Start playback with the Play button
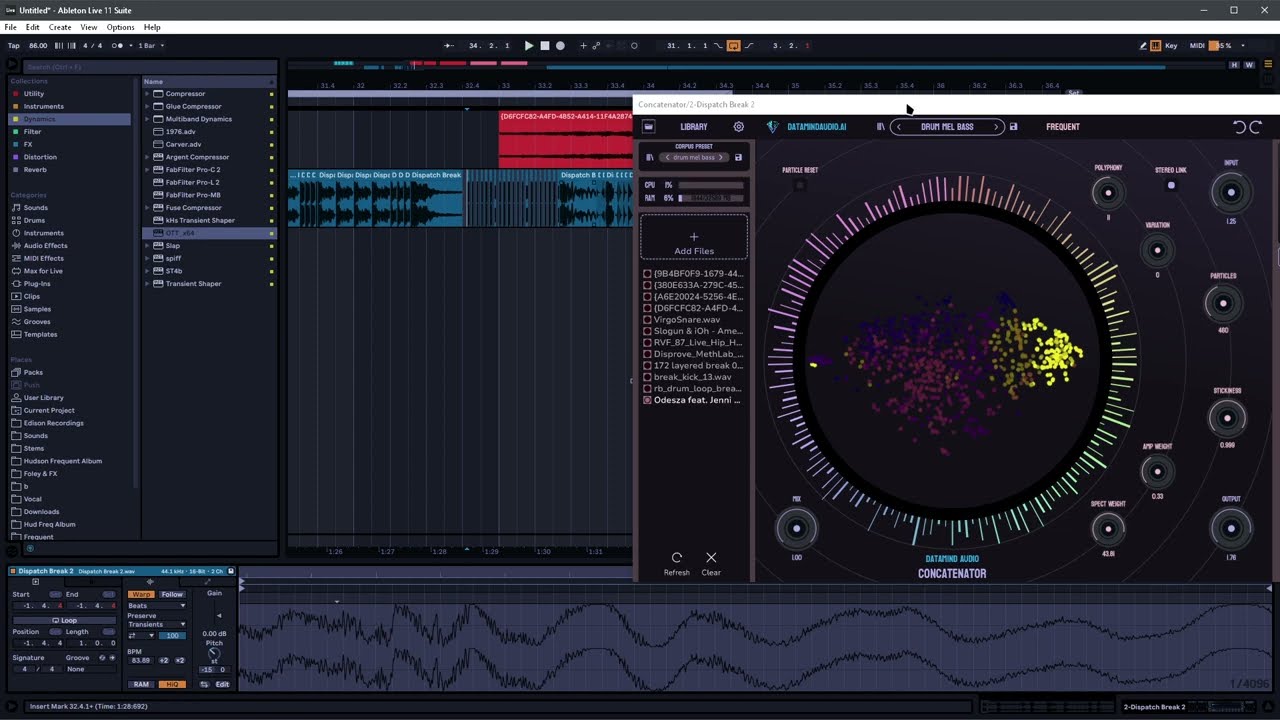Screen dimensions: 1280x720 tap(529, 46)
